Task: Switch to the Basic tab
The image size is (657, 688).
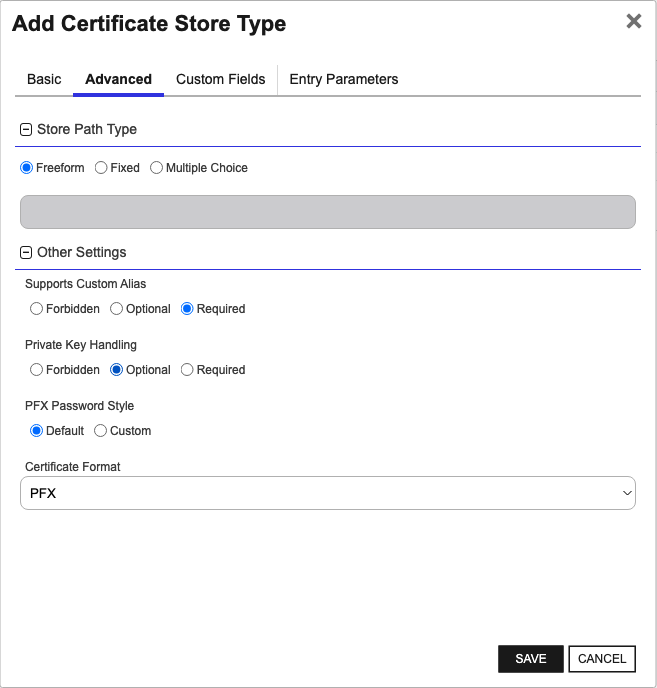Action: point(44,79)
